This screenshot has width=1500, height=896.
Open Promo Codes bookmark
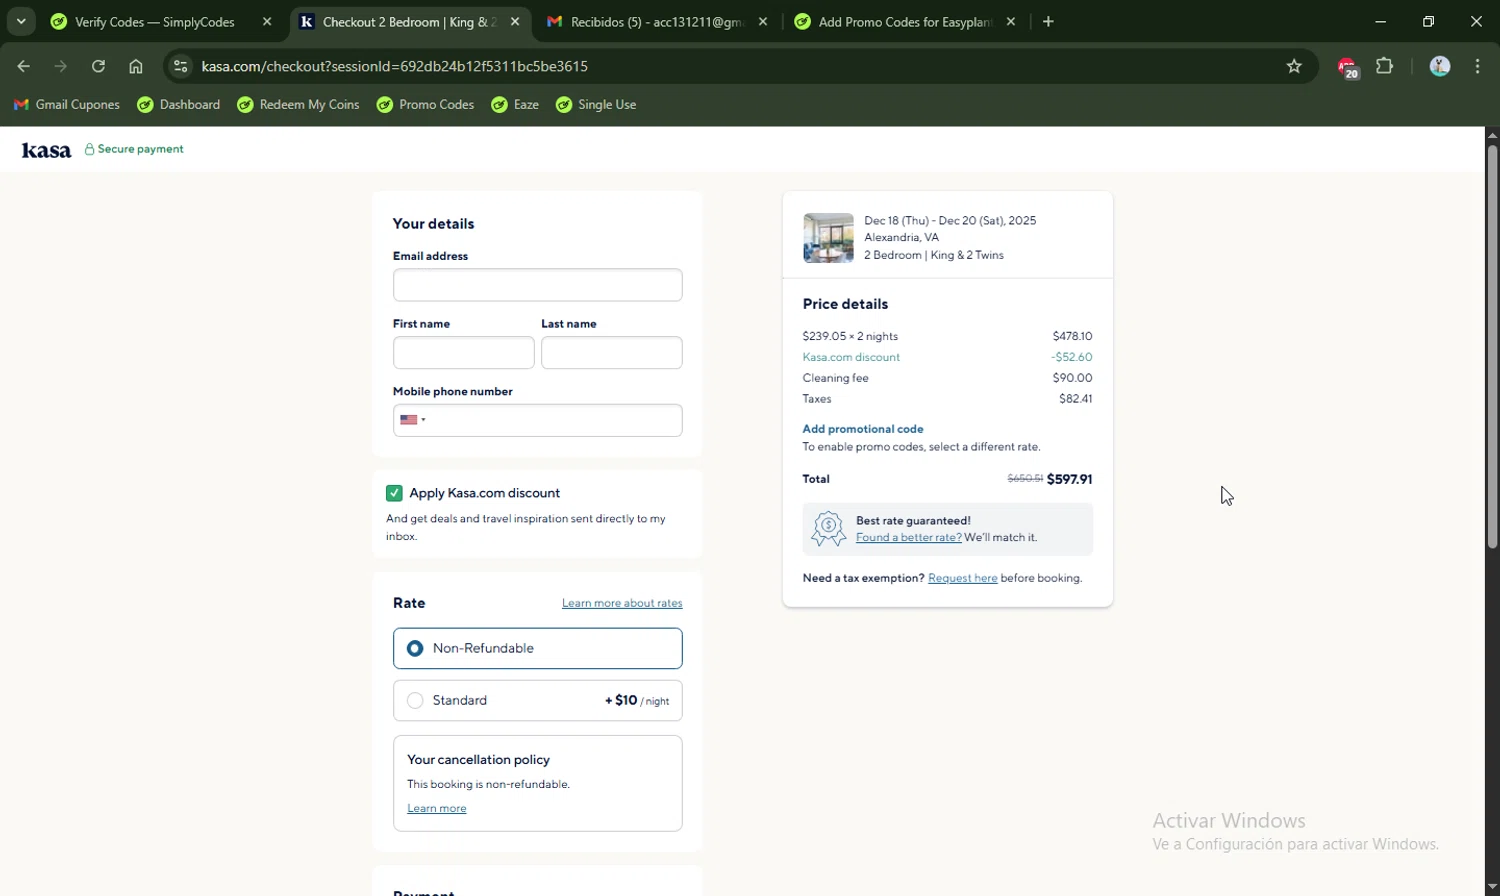(425, 104)
